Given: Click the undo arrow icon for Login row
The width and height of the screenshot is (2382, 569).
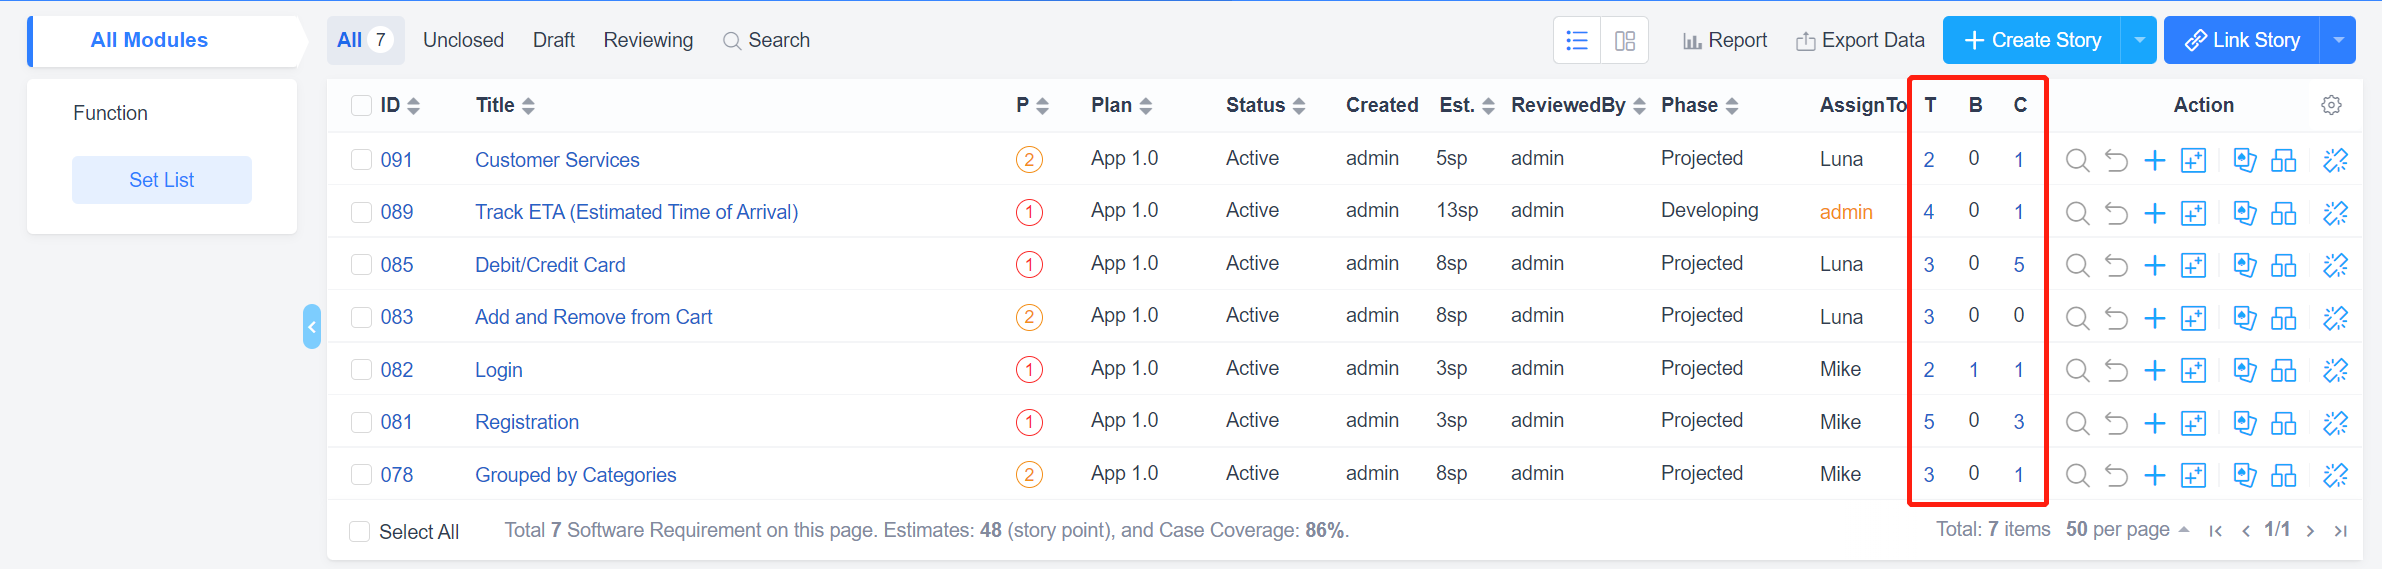Looking at the screenshot, I should point(2116,370).
